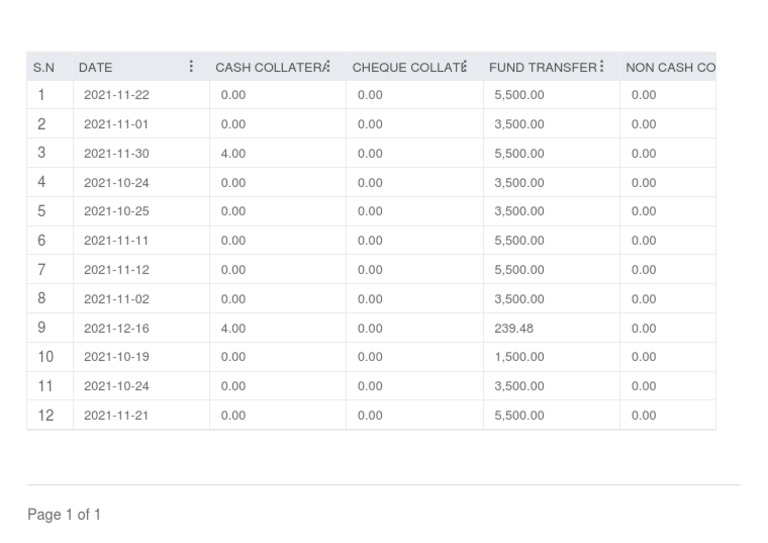Click the date 2021-12-16 in row 9
Image resolution: width=768 pixels, height=543 pixels.
[116, 328]
